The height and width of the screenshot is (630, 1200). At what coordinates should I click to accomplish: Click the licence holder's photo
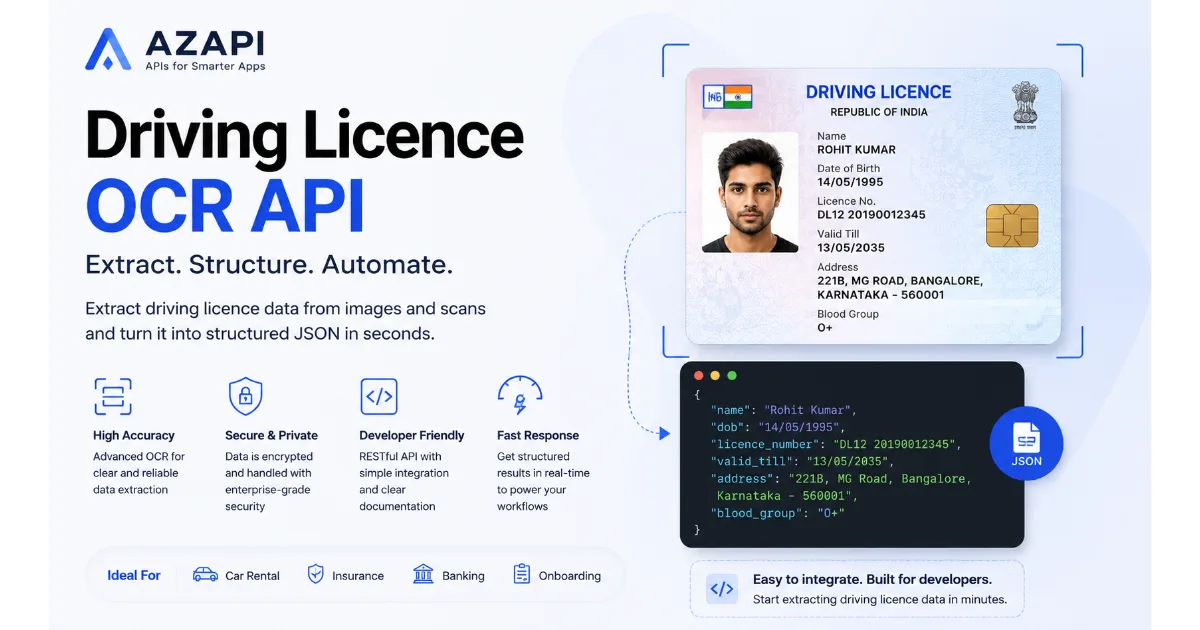click(x=750, y=192)
